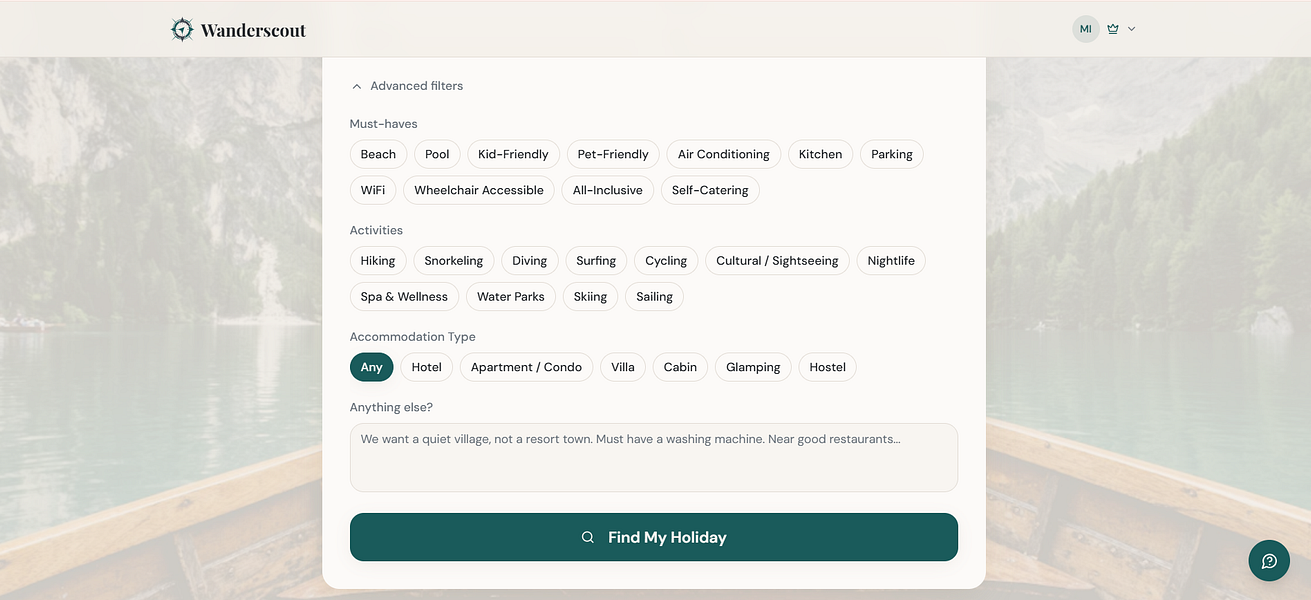Enable the Kid-Friendly filter

(x=513, y=154)
